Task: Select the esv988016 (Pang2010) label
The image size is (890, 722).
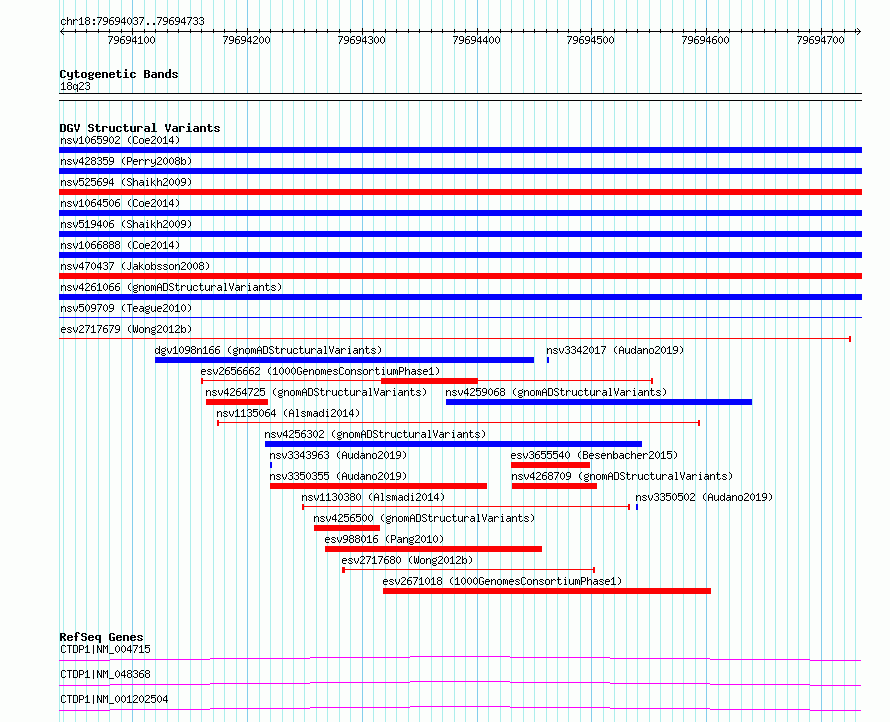Action: [384, 539]
